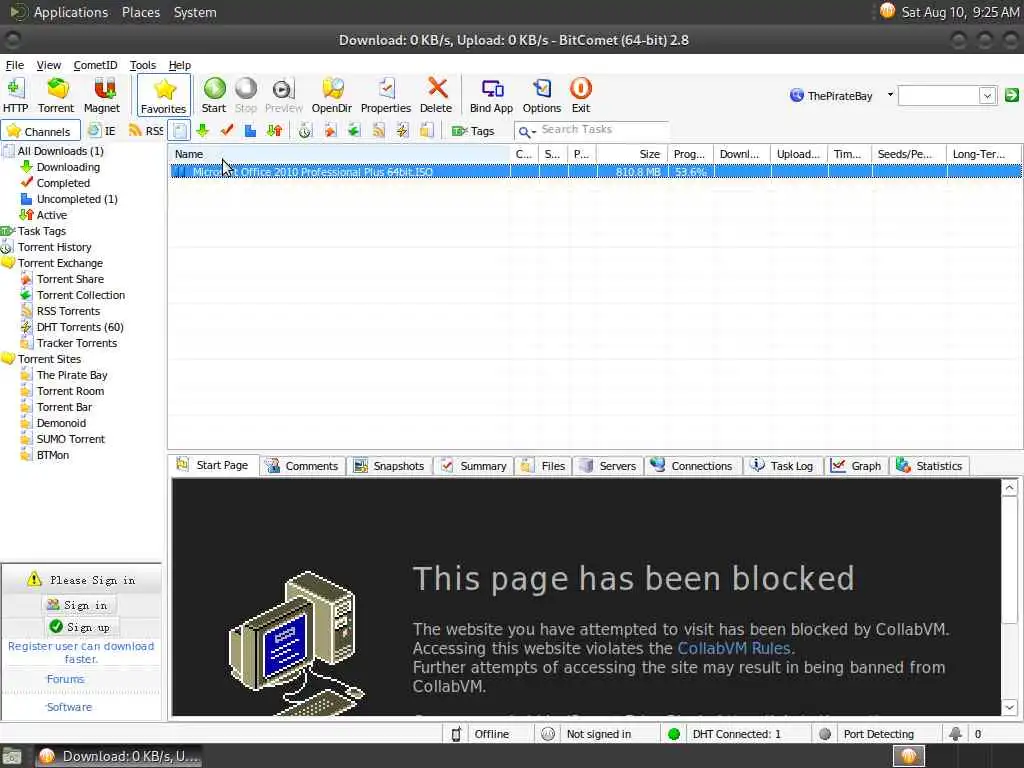
Task: Show DHT Torrents lightning icon in filter bar
Action: pyautogui.click(x=402, y=131)
